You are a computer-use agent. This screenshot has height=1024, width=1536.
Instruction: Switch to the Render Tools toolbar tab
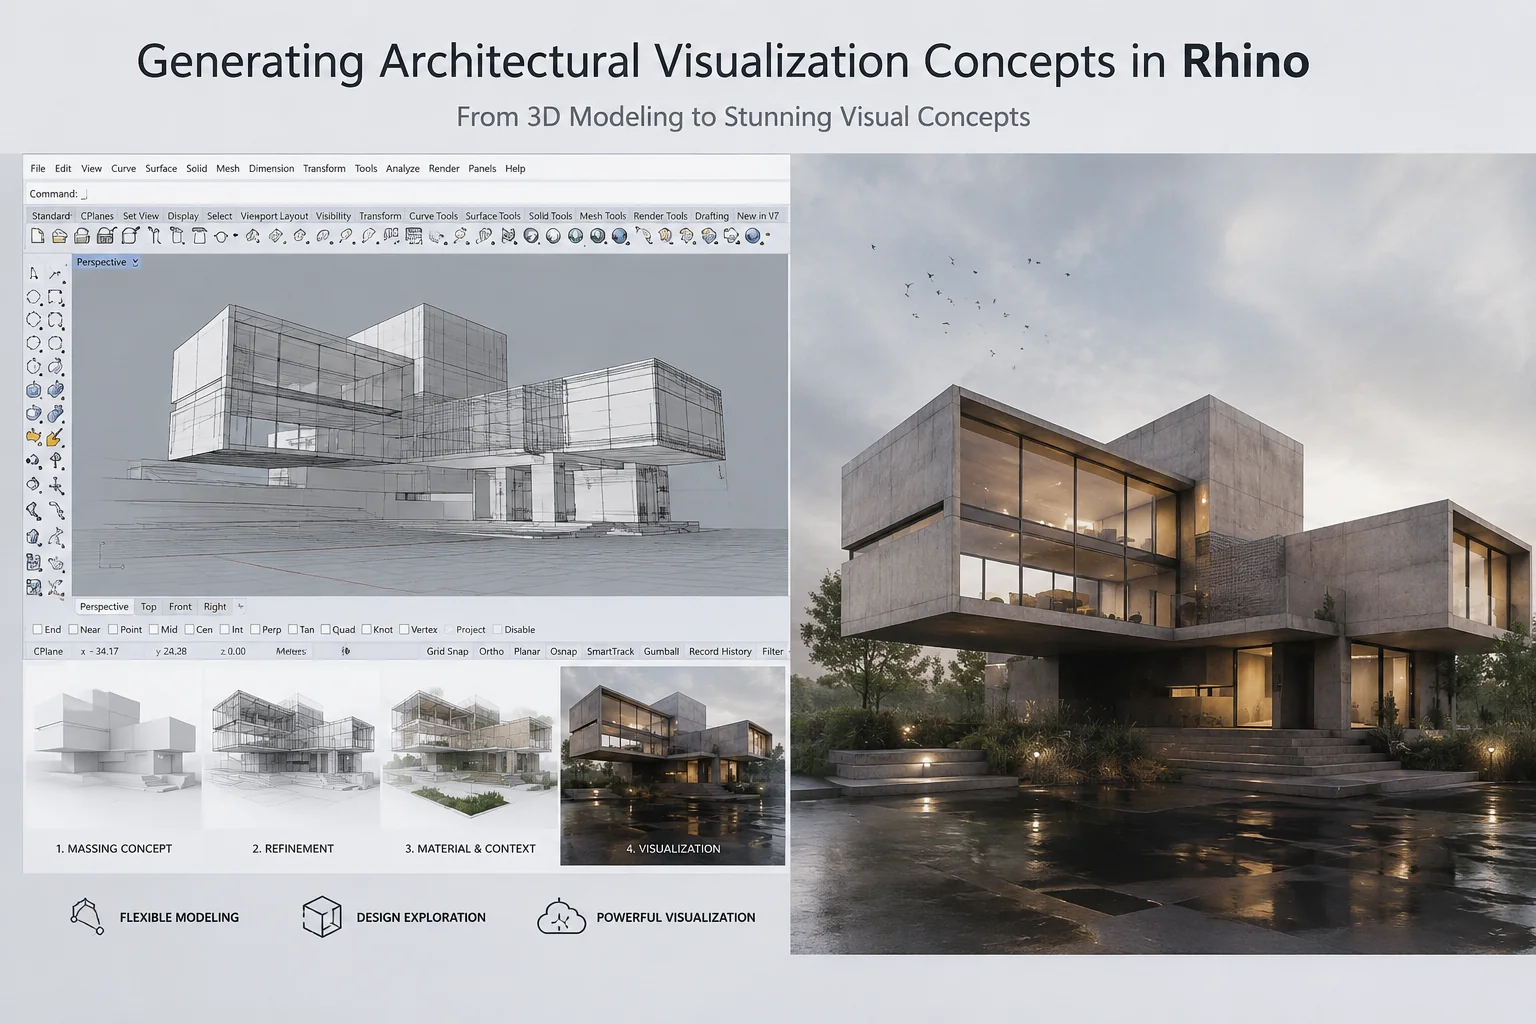tap(660, 216)
